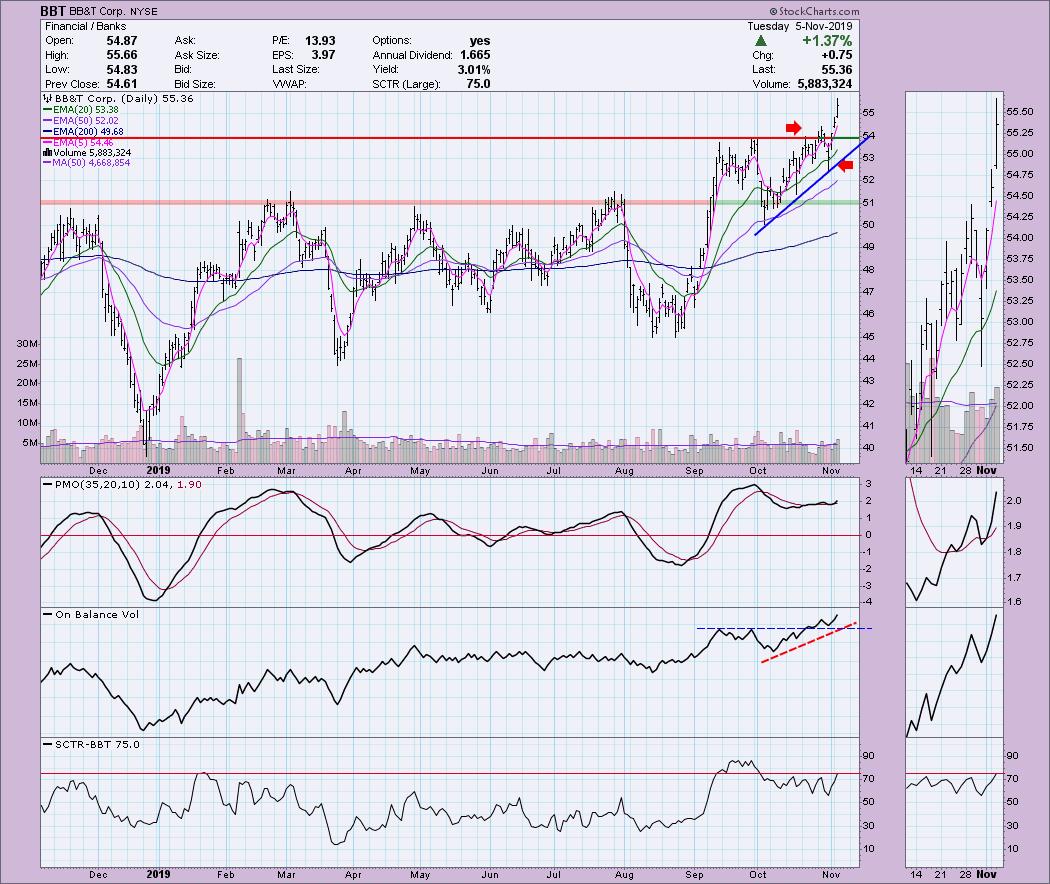Click the green EMA(20) 53.38 legend entry
Viewport: 1050px width, 884px height.
(x=80, y=110)
